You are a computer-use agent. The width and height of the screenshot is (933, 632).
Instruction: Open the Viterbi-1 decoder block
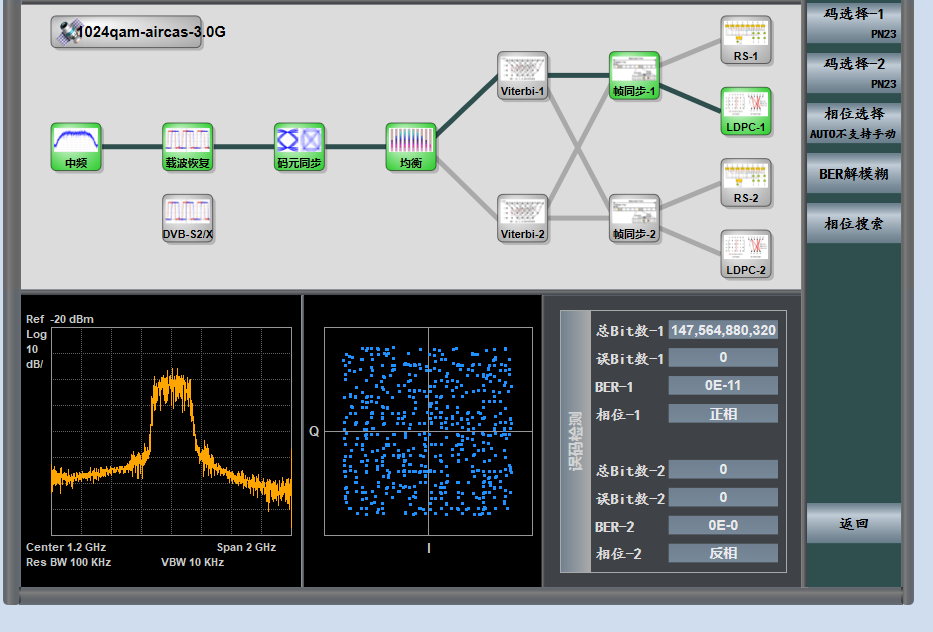523,75
